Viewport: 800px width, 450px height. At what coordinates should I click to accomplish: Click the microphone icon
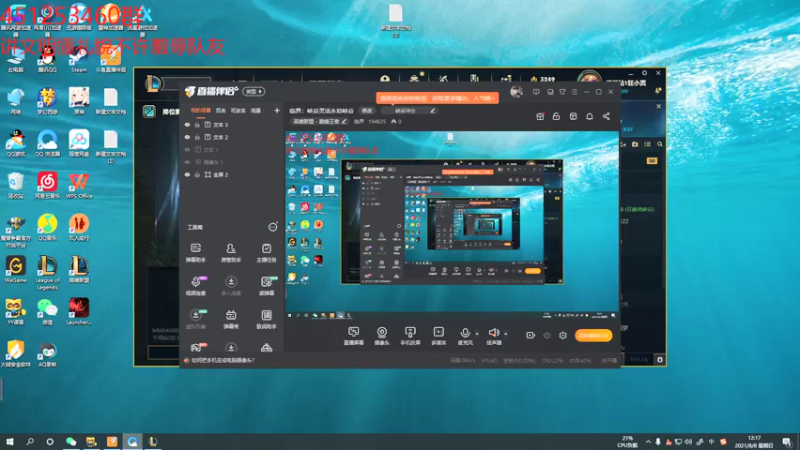click(x=465, y=333)
